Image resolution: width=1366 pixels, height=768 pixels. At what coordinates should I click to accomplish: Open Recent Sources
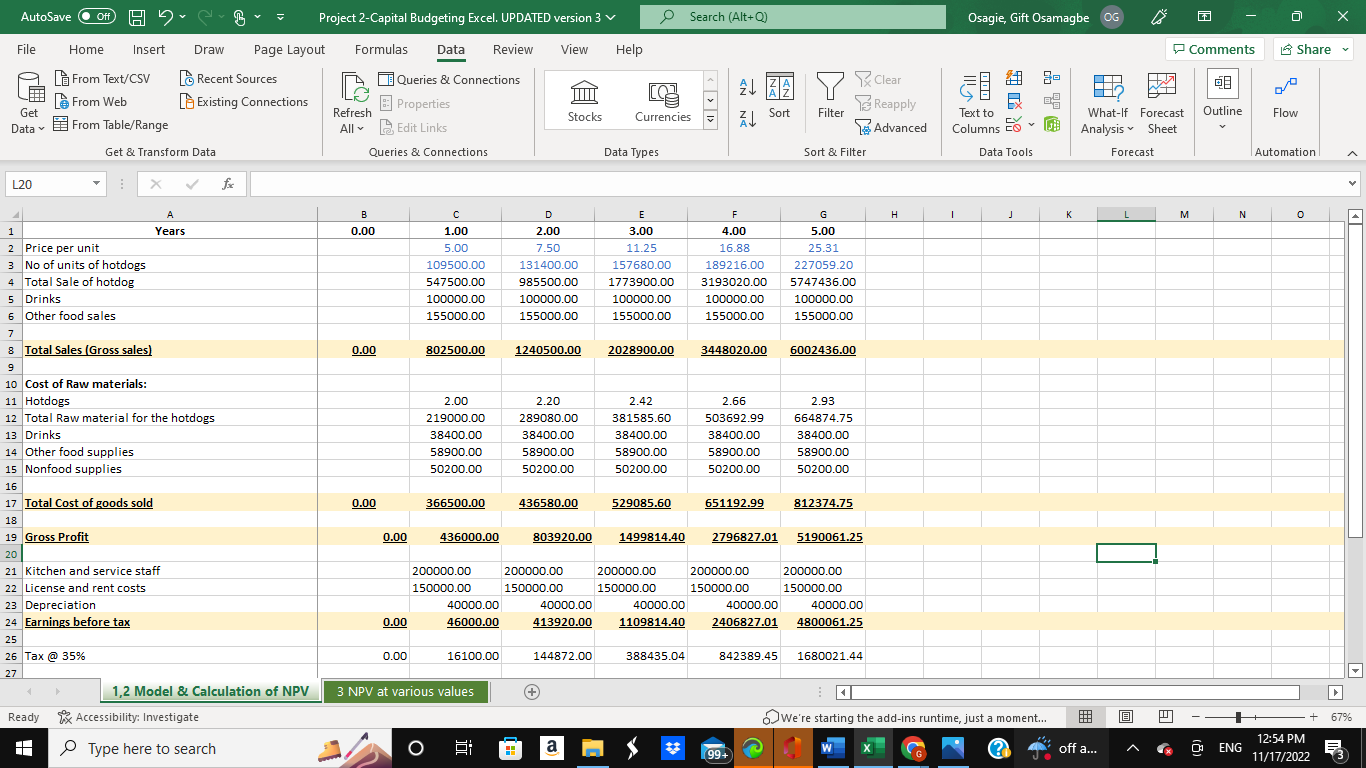[x=228, y=78]
